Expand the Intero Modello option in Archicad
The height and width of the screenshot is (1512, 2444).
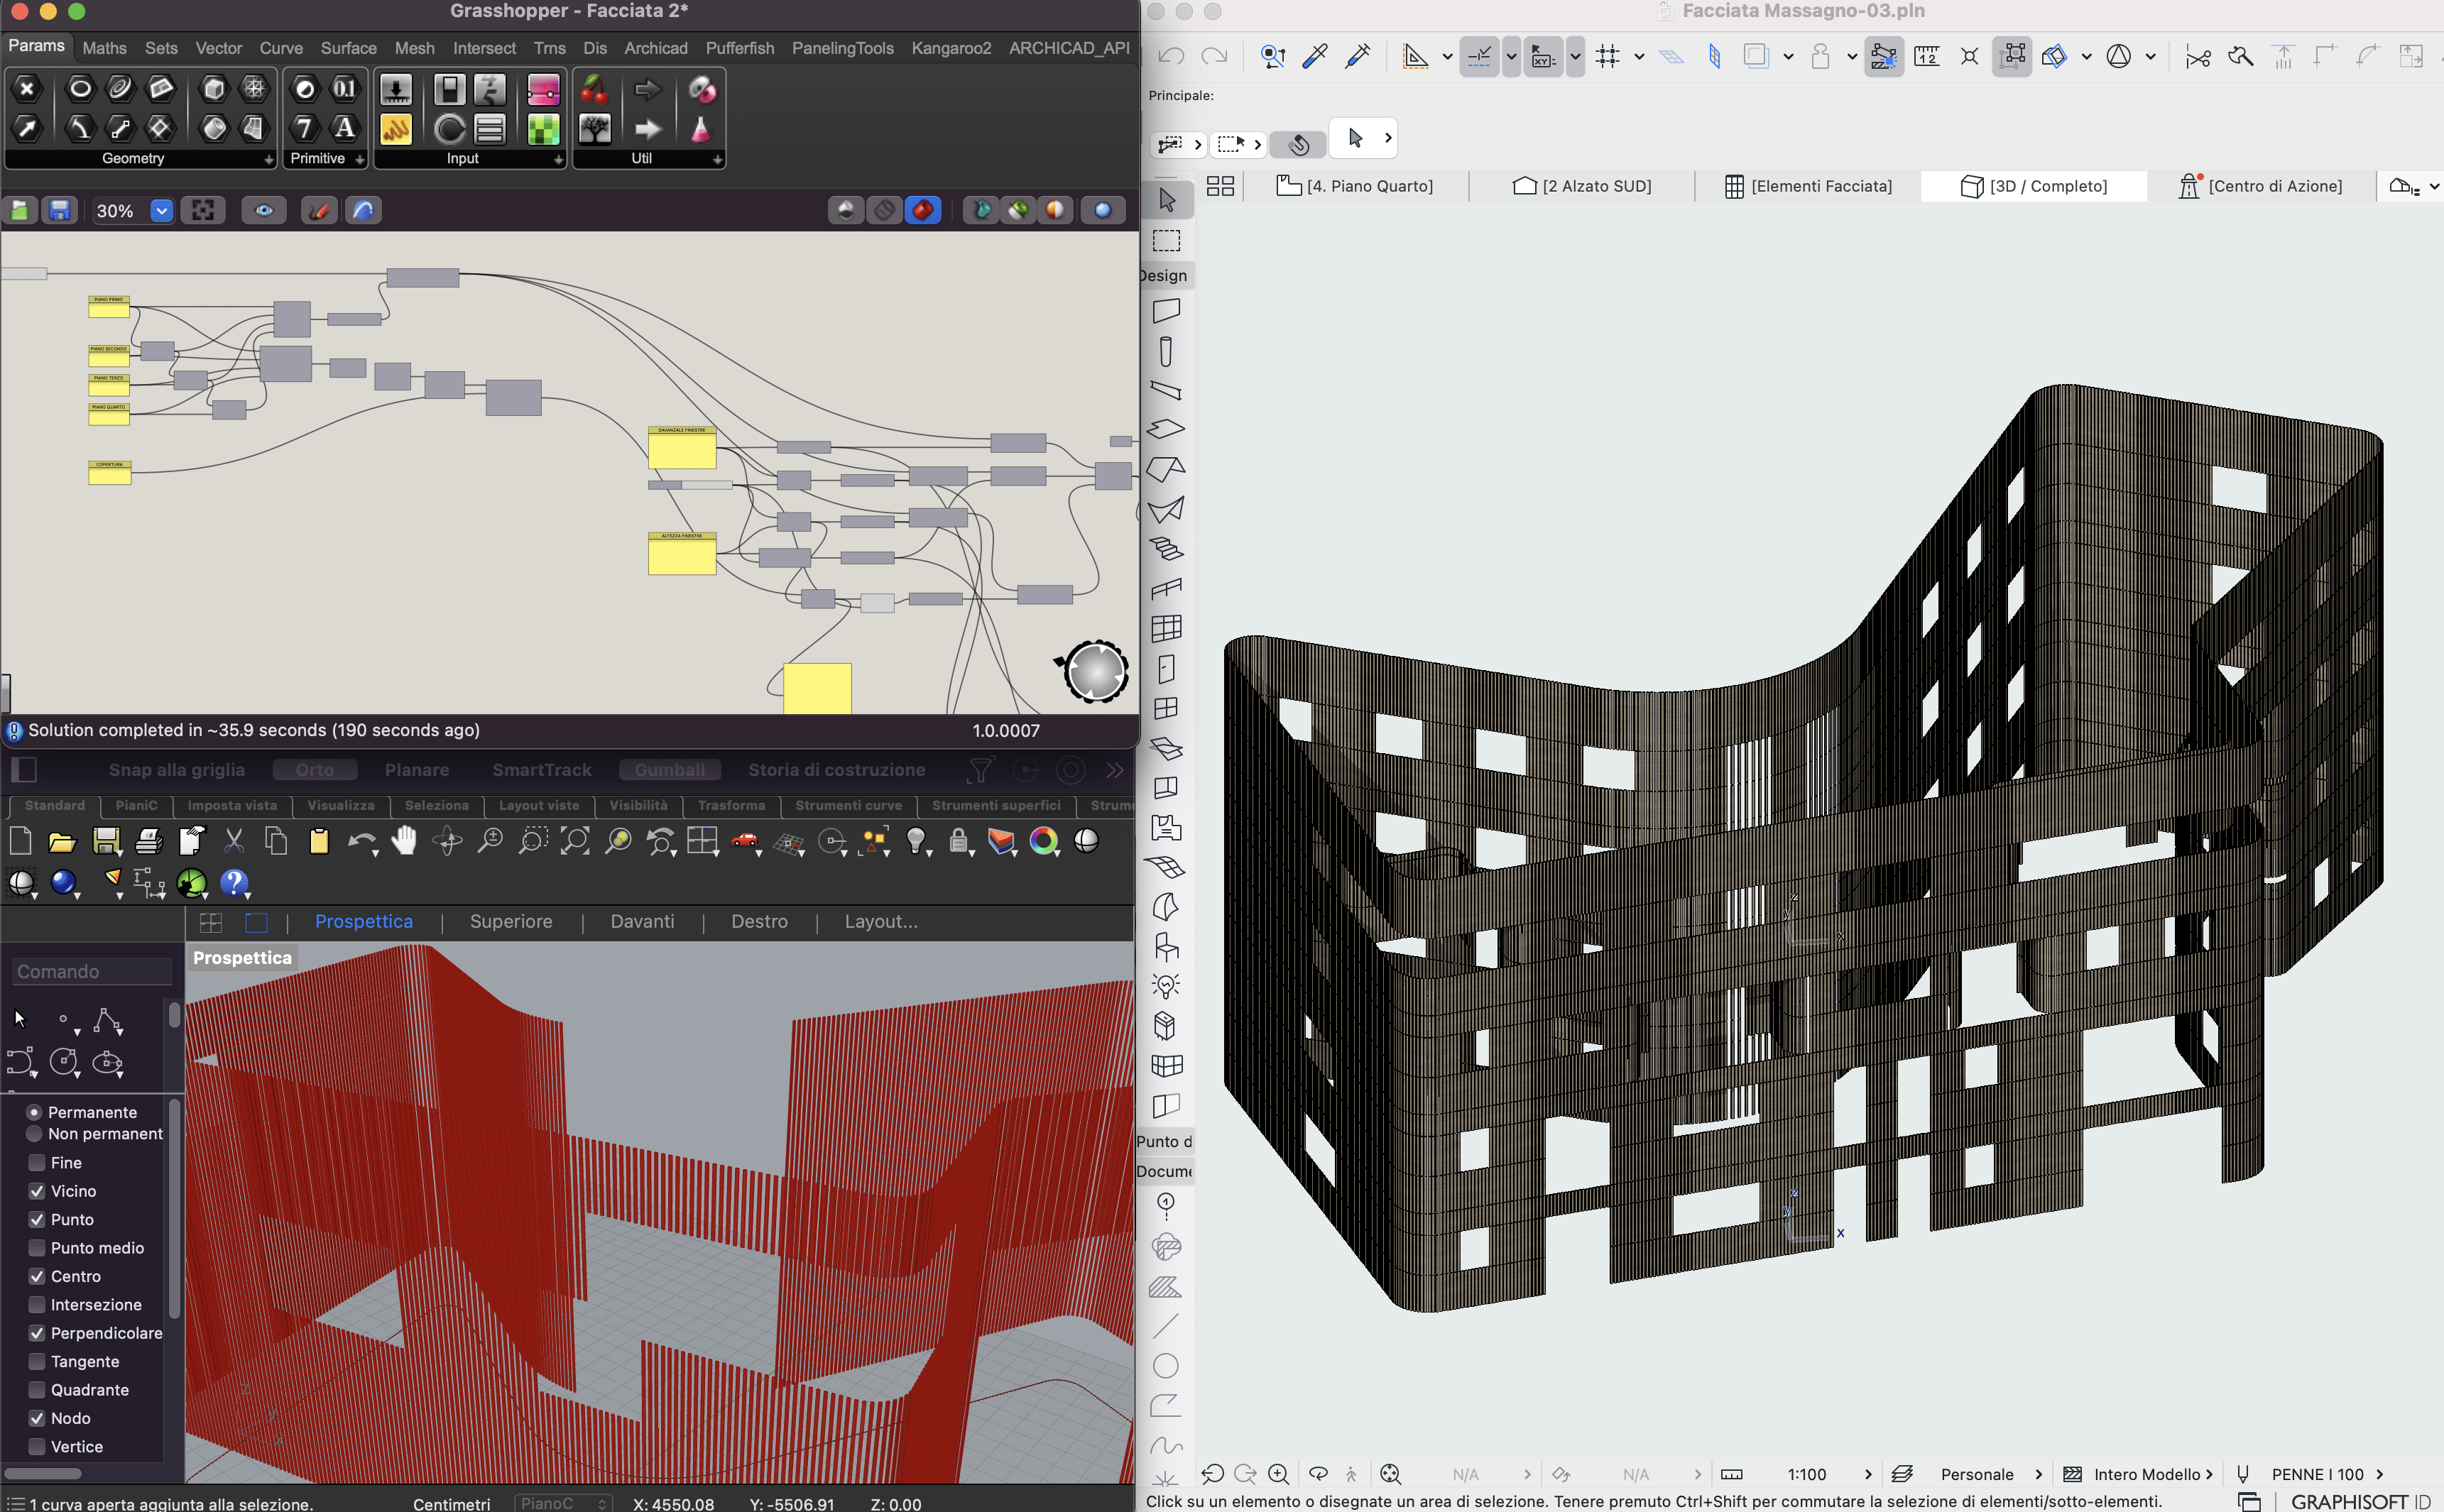[2208, 1474]
